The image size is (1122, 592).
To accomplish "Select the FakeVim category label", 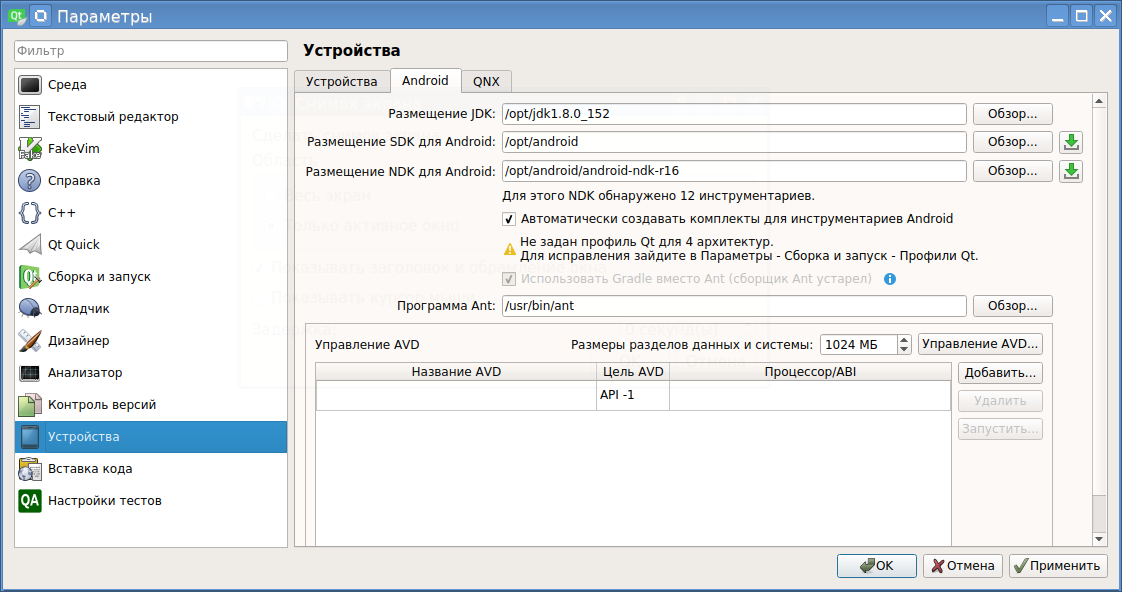I will [x=74, y=149].
